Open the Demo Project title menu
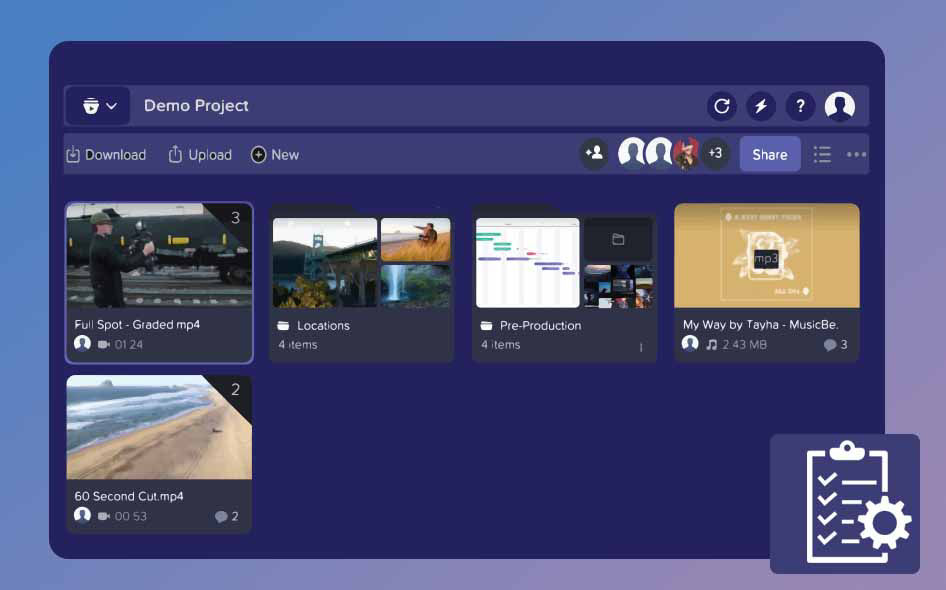Viewport: 946px width, 590px height. tap(197, 105)
